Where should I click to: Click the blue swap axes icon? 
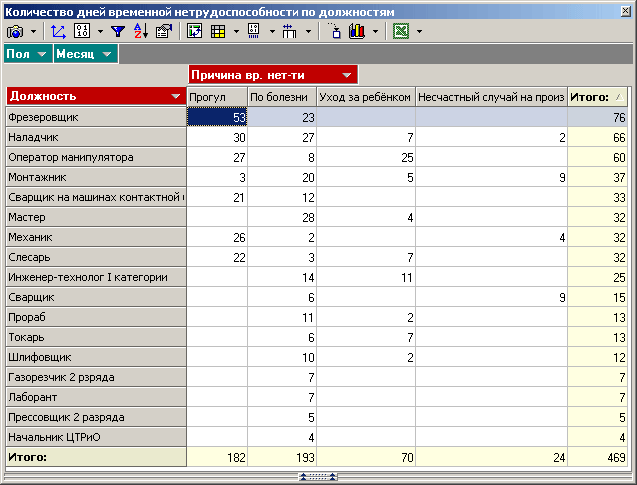(58, 31)
